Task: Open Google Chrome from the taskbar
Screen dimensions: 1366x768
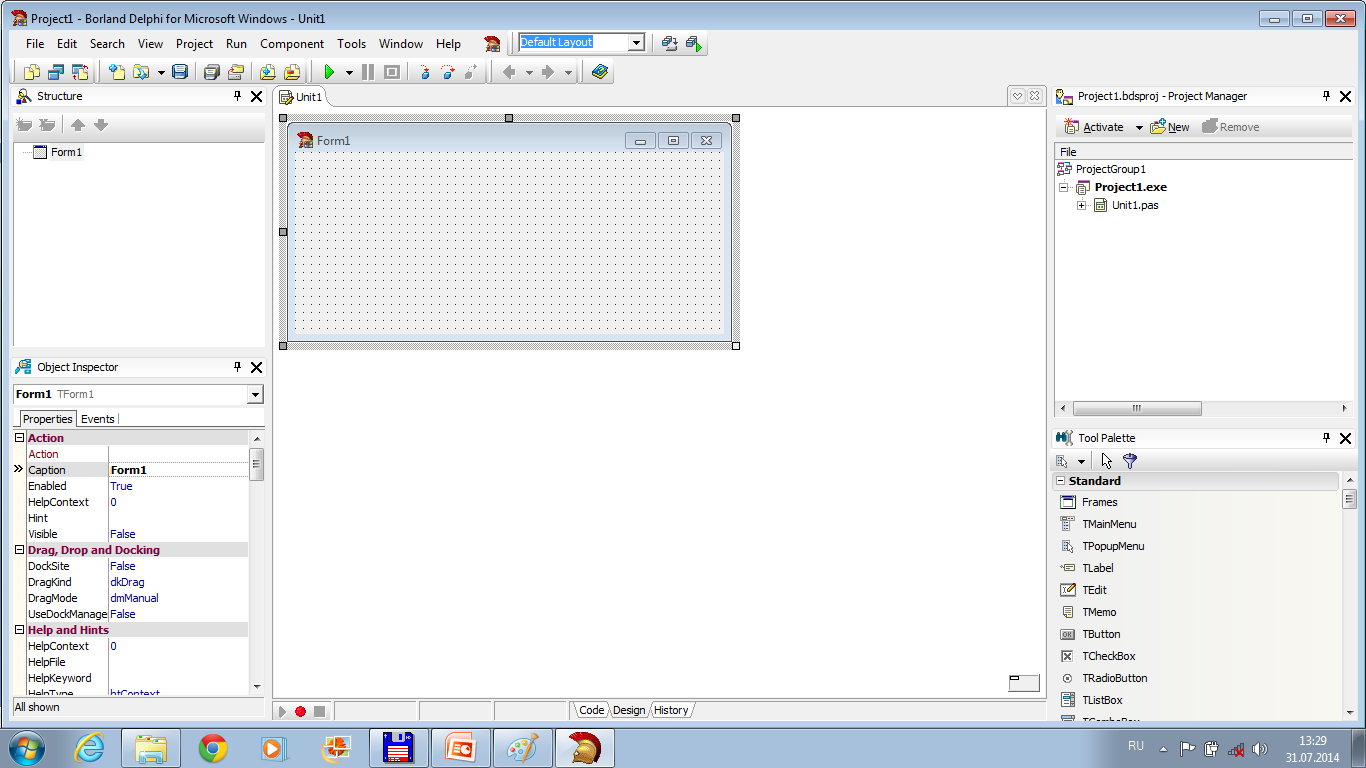Action: pyautogui.click(x=212, y=748)
